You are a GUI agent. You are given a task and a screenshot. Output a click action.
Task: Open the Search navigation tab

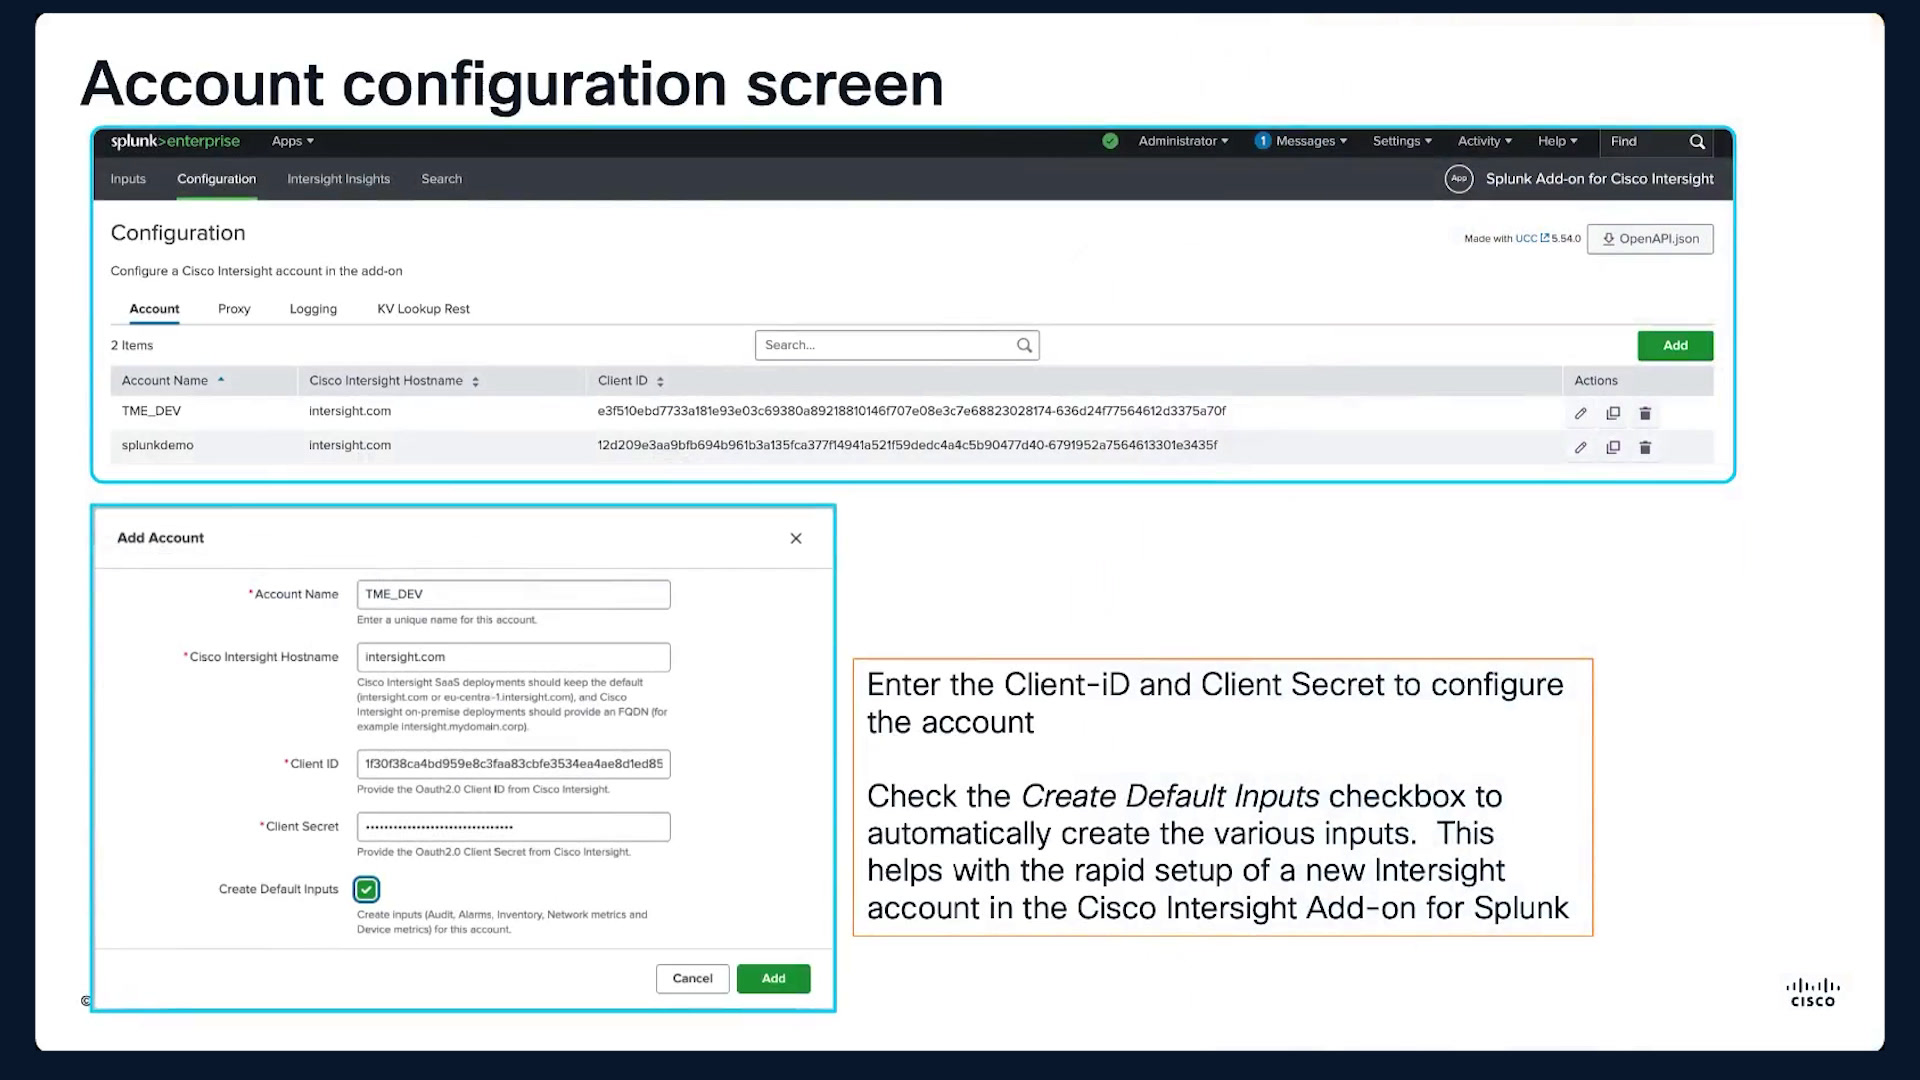[x=442, y=179]
